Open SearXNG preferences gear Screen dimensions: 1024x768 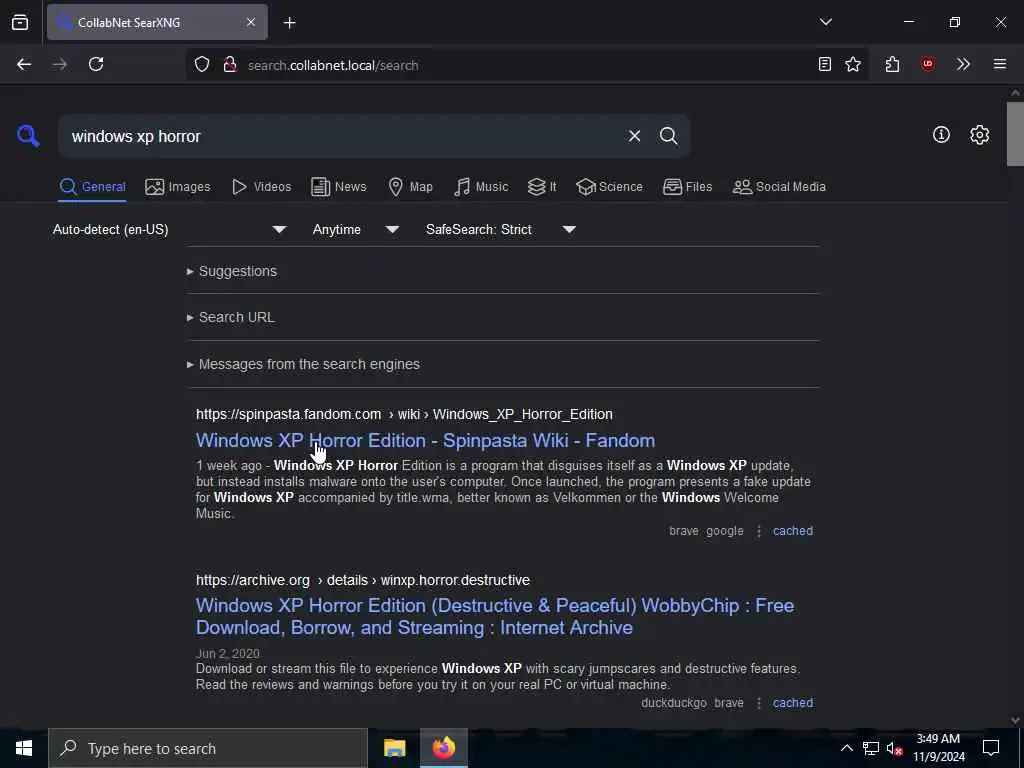[980, 135]
